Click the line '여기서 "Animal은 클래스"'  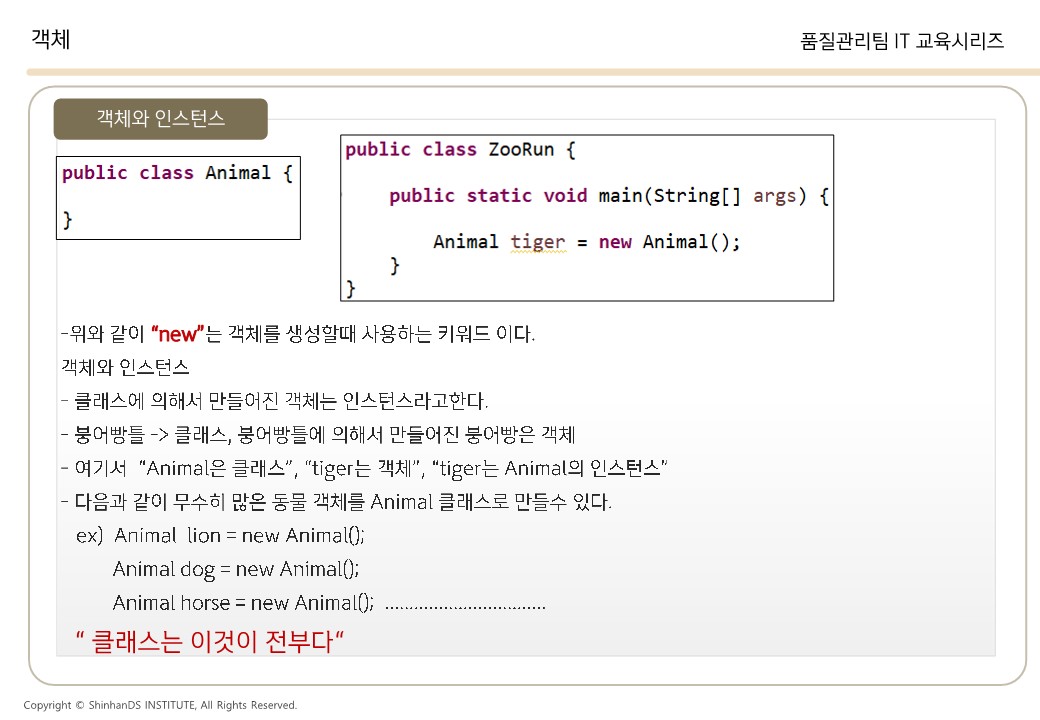click(364, 468)
